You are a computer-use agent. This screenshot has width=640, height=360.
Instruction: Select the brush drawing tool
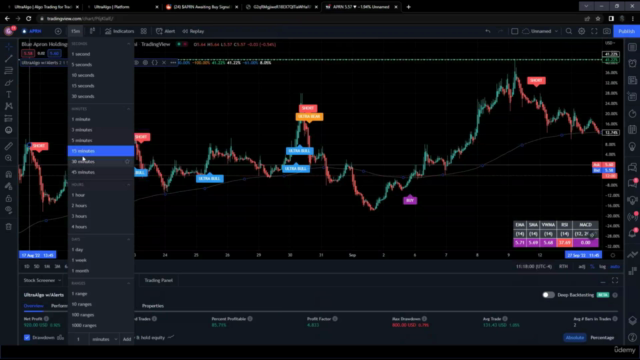[x=9, y=83]
